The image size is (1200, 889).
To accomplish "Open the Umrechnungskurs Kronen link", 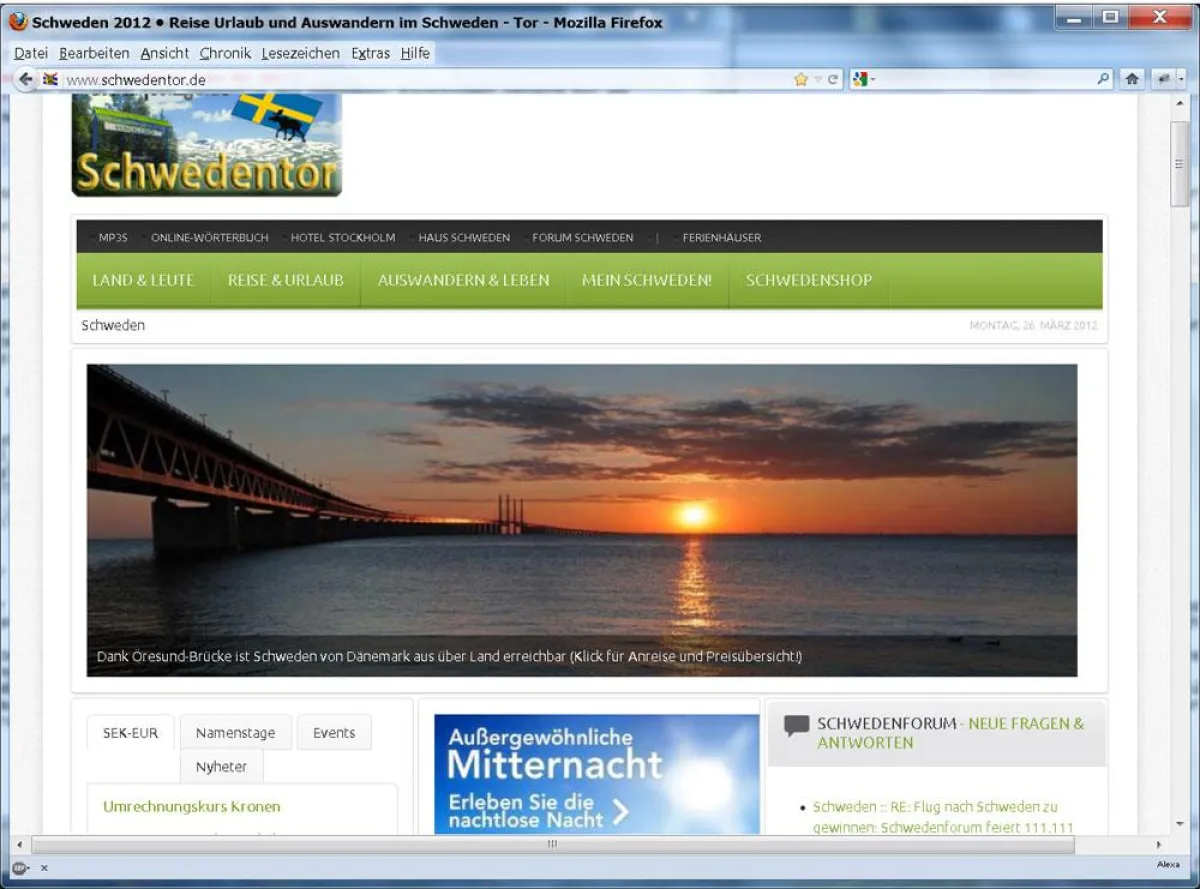I will pos(190,807).
